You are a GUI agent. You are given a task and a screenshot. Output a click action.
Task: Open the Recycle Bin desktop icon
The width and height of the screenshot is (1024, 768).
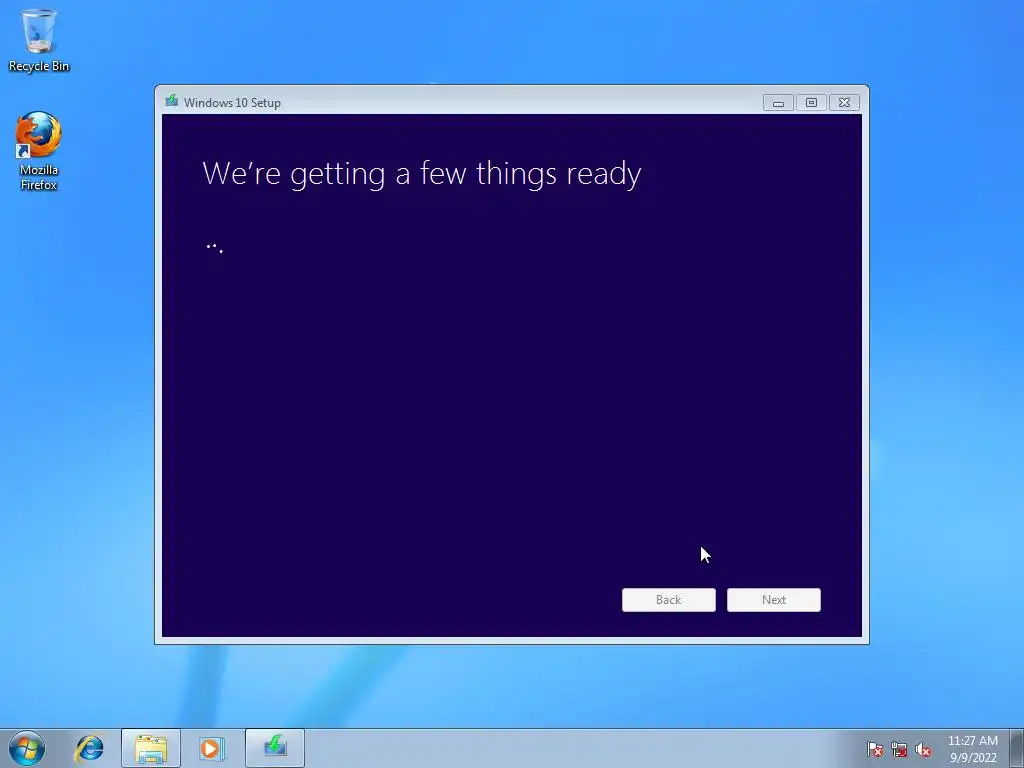coord(39,40)
